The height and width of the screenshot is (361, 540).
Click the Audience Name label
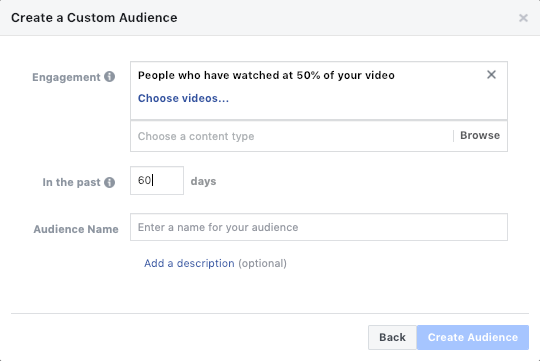pyautogui.click(x=76, y=229)
